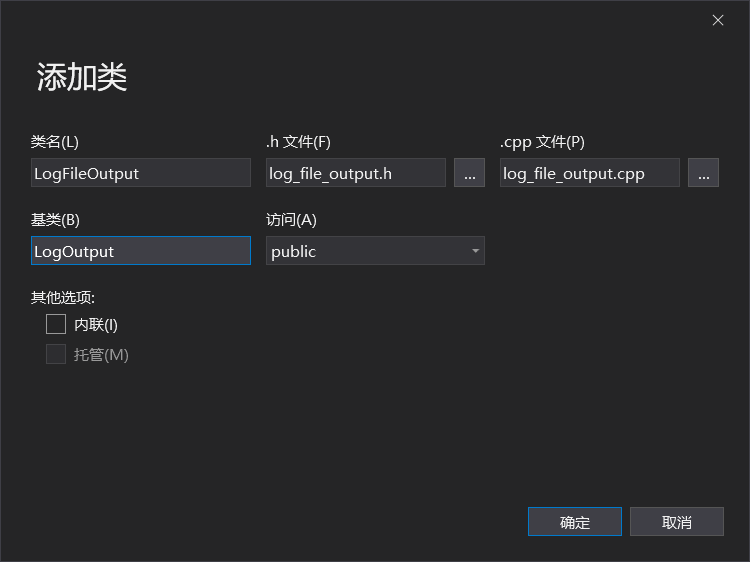Open the browse button for .h file
This screenshot has height=562, width=750.
pos(469,173)
